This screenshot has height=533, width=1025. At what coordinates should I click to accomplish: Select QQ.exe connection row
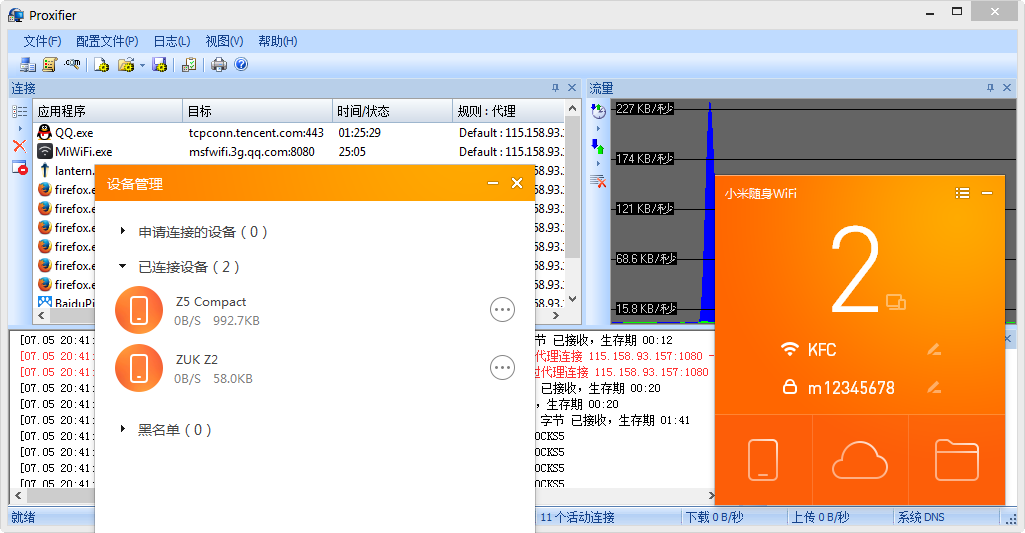299,133
